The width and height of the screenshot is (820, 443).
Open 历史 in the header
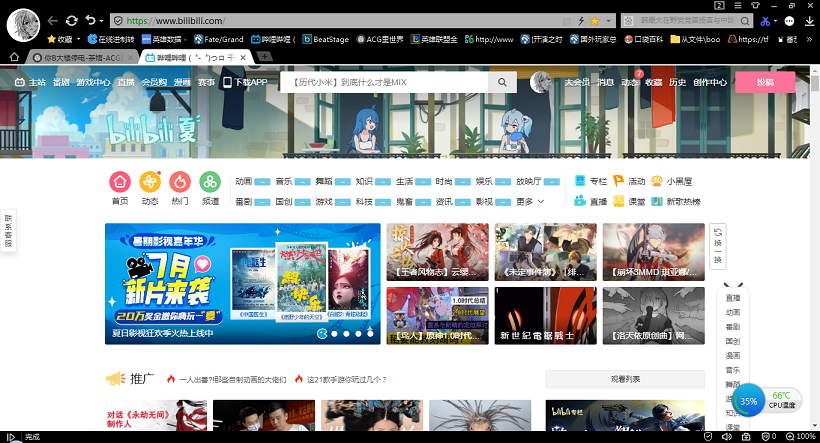(677, 82)
